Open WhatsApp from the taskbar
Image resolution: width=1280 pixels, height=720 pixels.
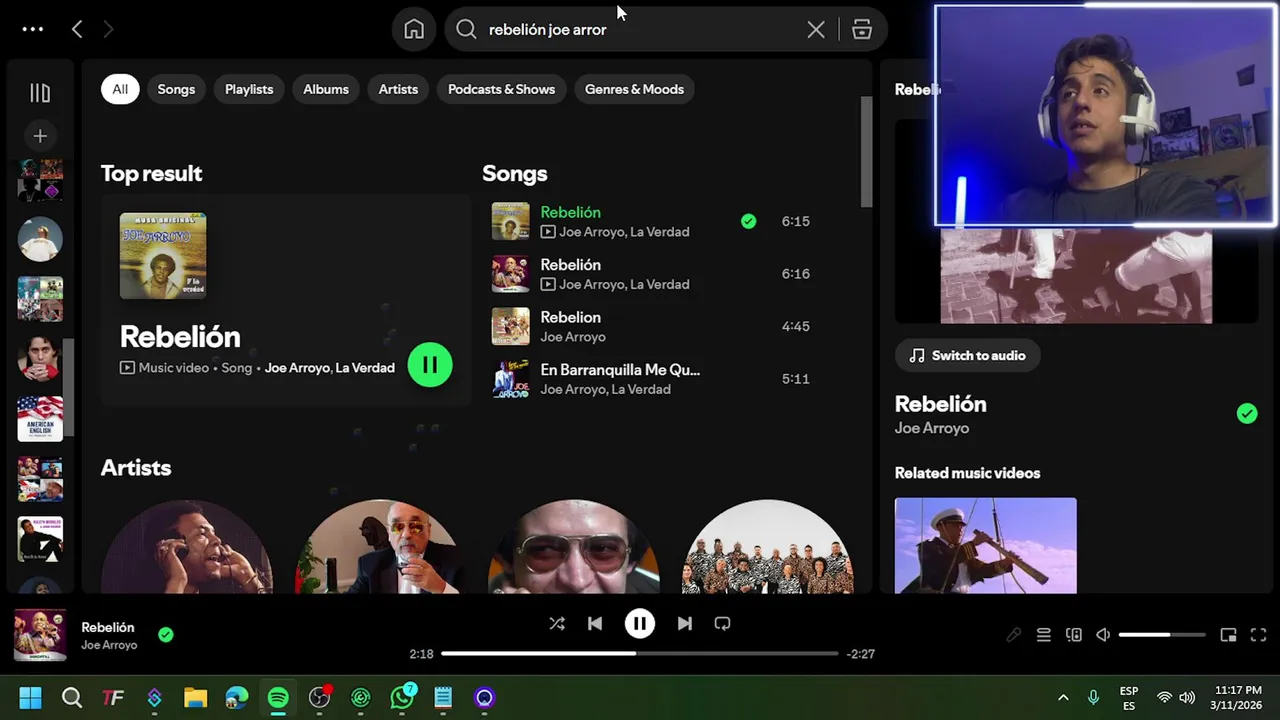402,698
